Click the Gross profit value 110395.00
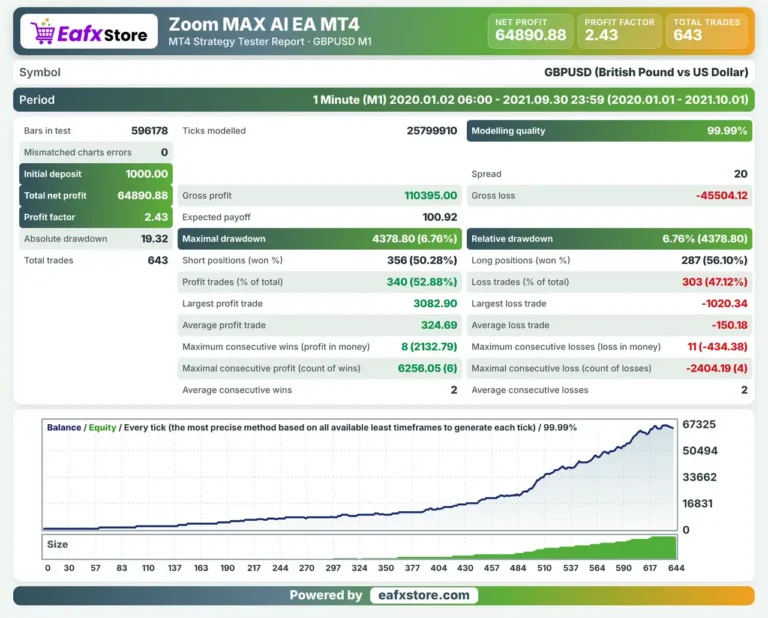Image resolution: width=768 pixels, height=618 pixels. click(431, 195)
